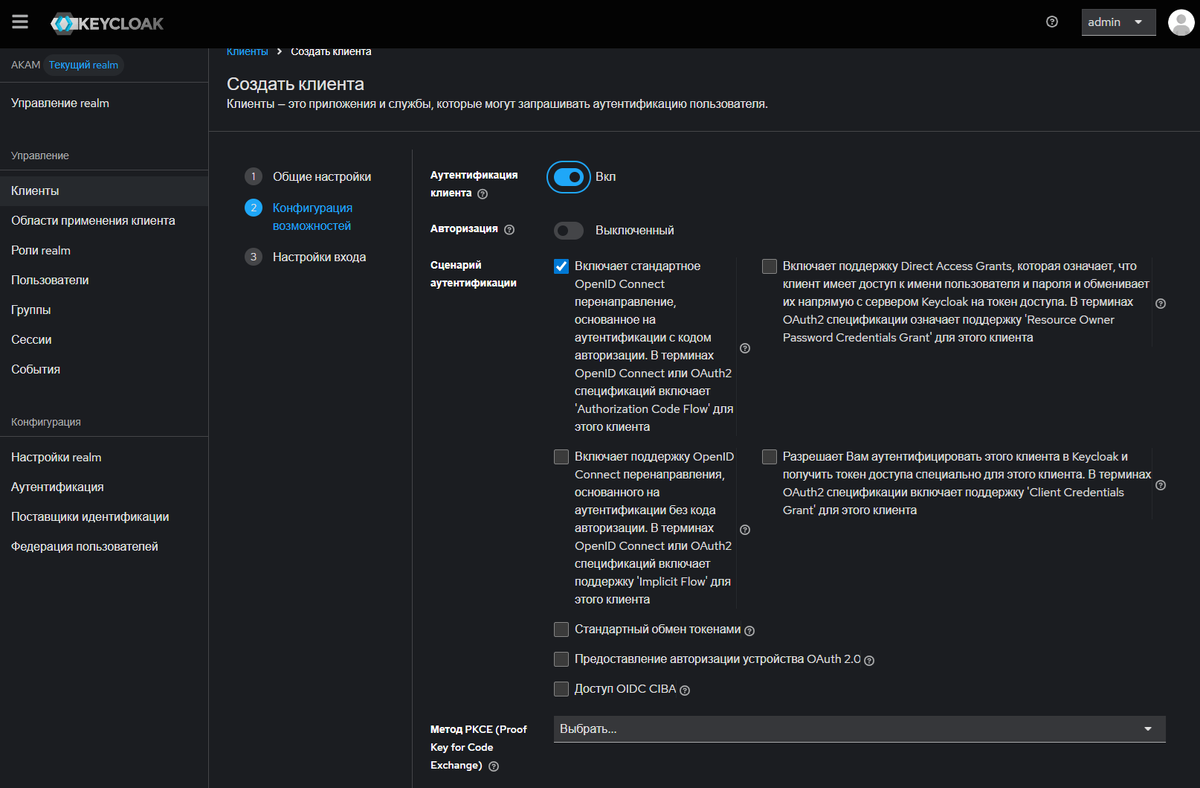Open Сессии in sidebar
The width and height of the screenshot is (1200, 788).
click(x=104, y=340)
